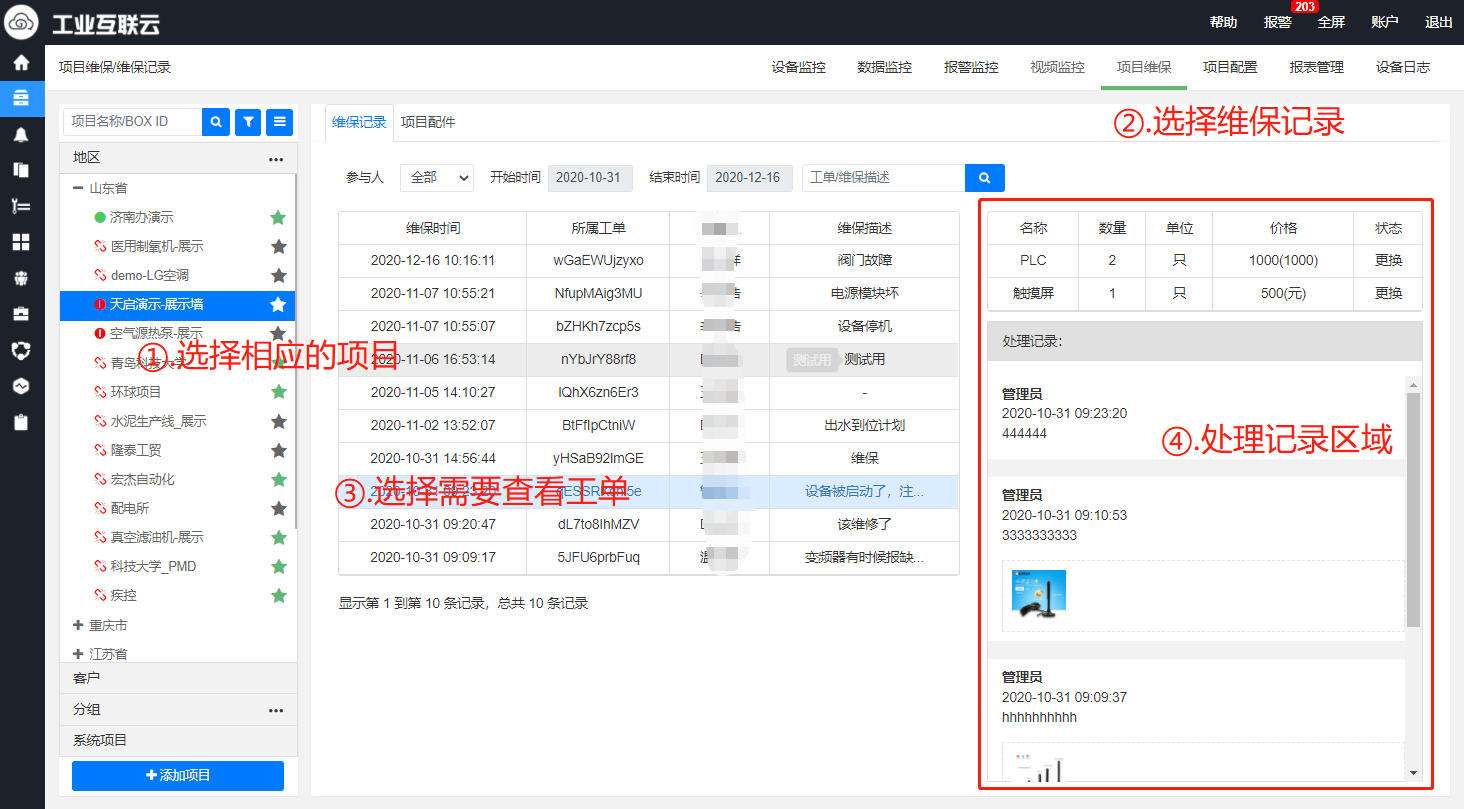The height and width of the screenshot is (809, 1464).
Task: Open the people group sidebar icon
Action: click(21, 278)
